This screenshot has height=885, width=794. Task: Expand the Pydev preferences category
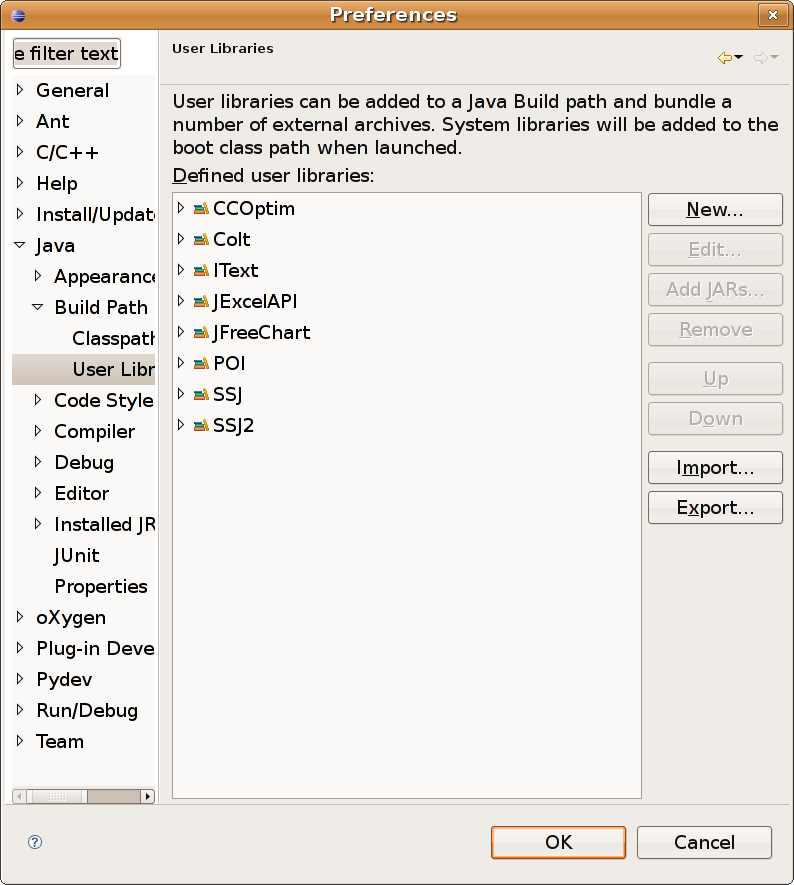pos(20,679)
